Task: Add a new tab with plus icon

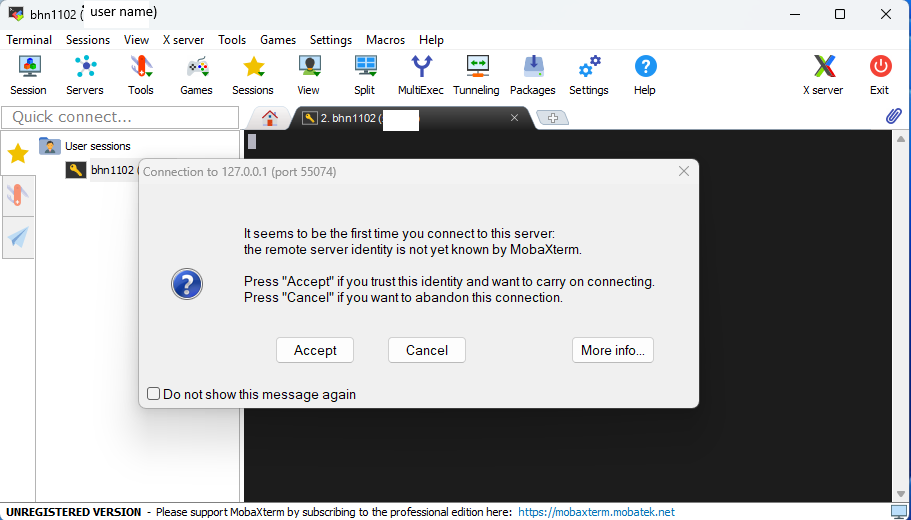Action: tap(553, 118)
